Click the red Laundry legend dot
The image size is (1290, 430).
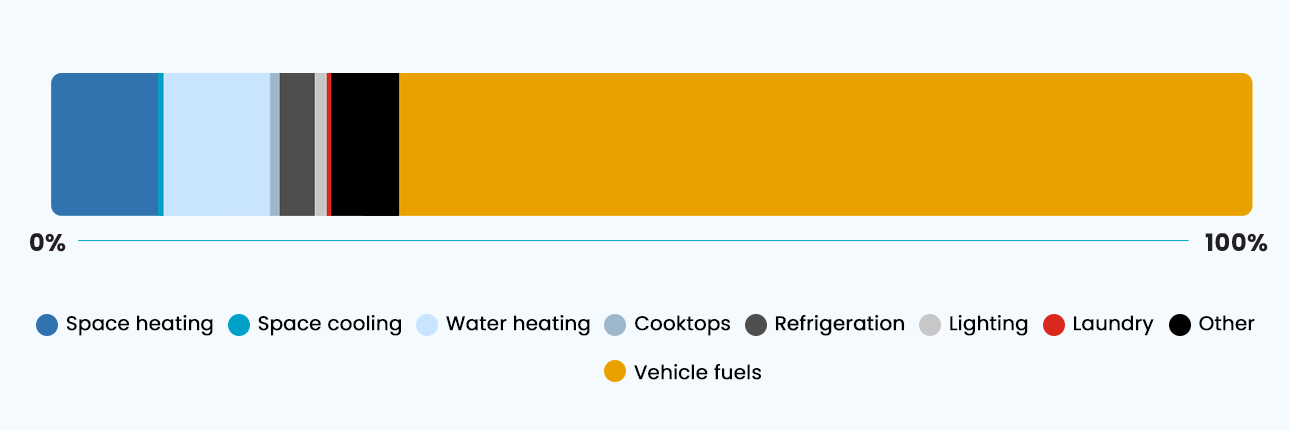click(x=1054, y=325)
